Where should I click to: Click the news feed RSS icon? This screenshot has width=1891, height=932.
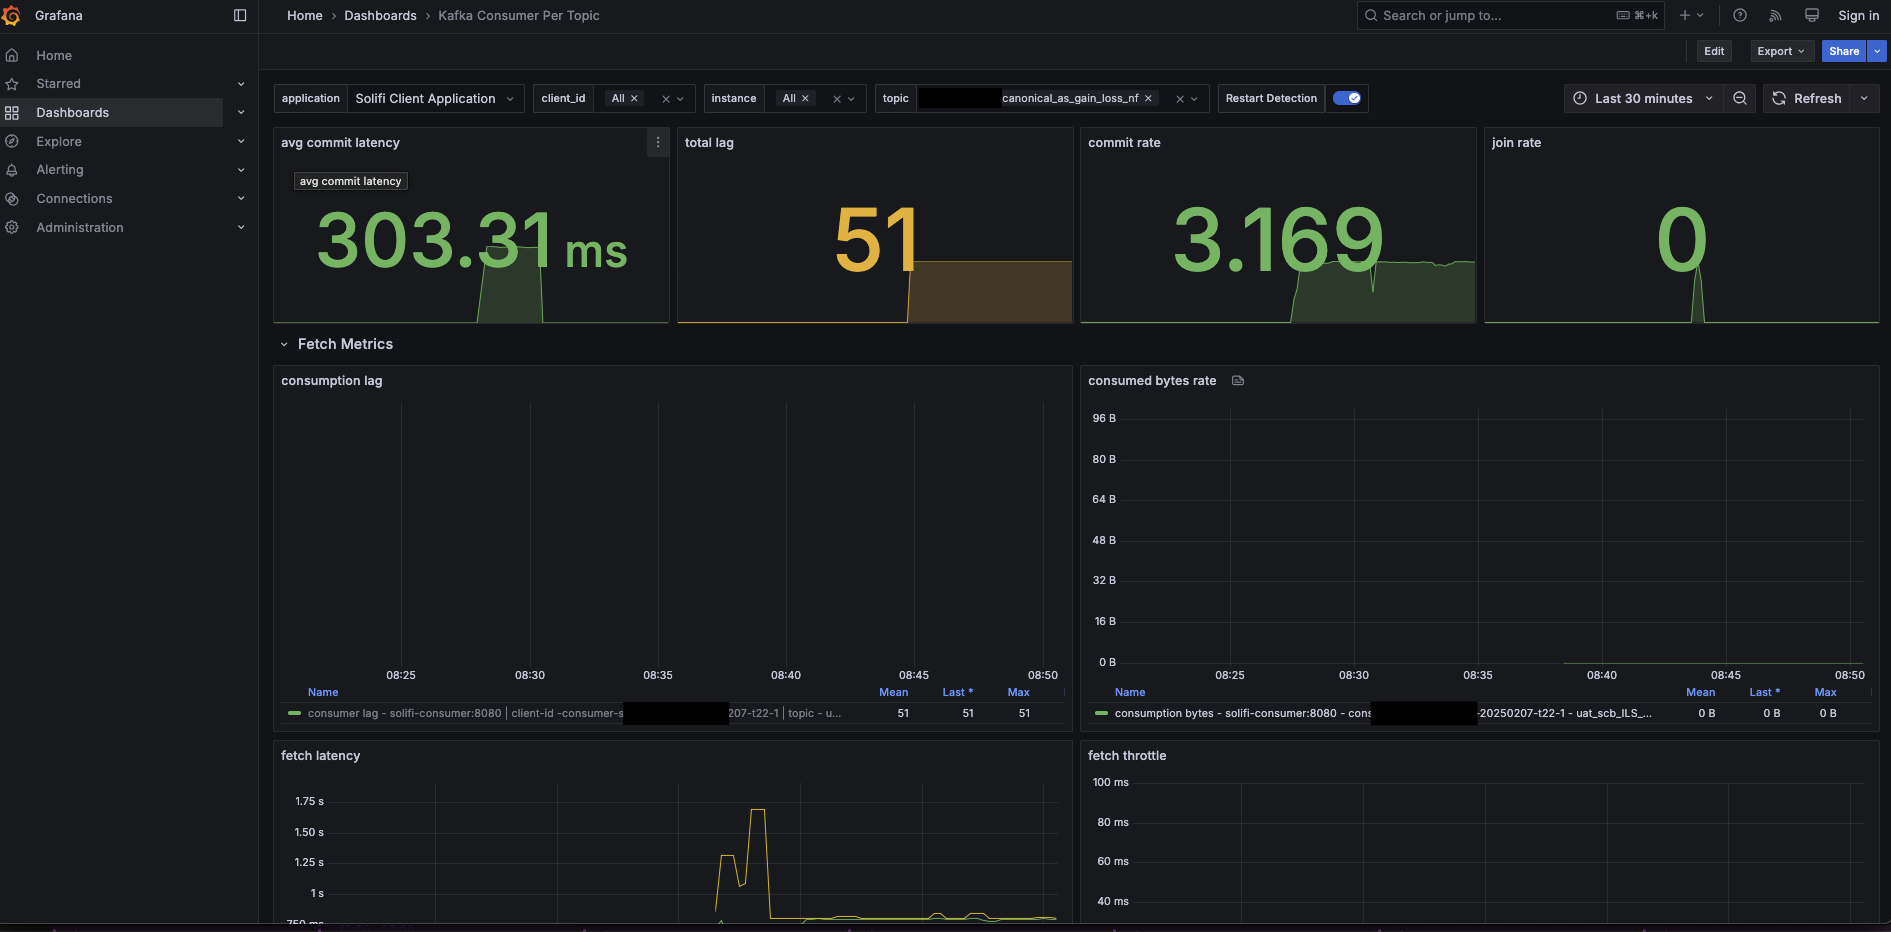click(x=1775, y=15)
